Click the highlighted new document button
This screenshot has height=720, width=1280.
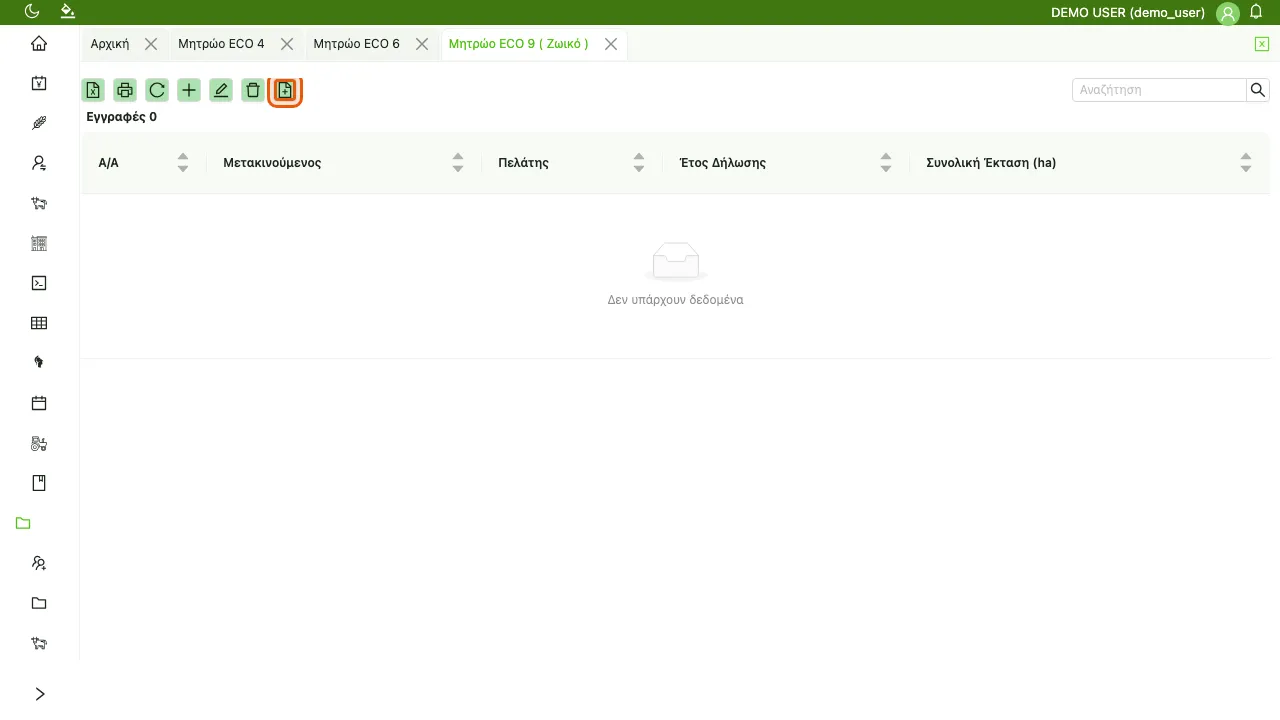pos(285,90)
